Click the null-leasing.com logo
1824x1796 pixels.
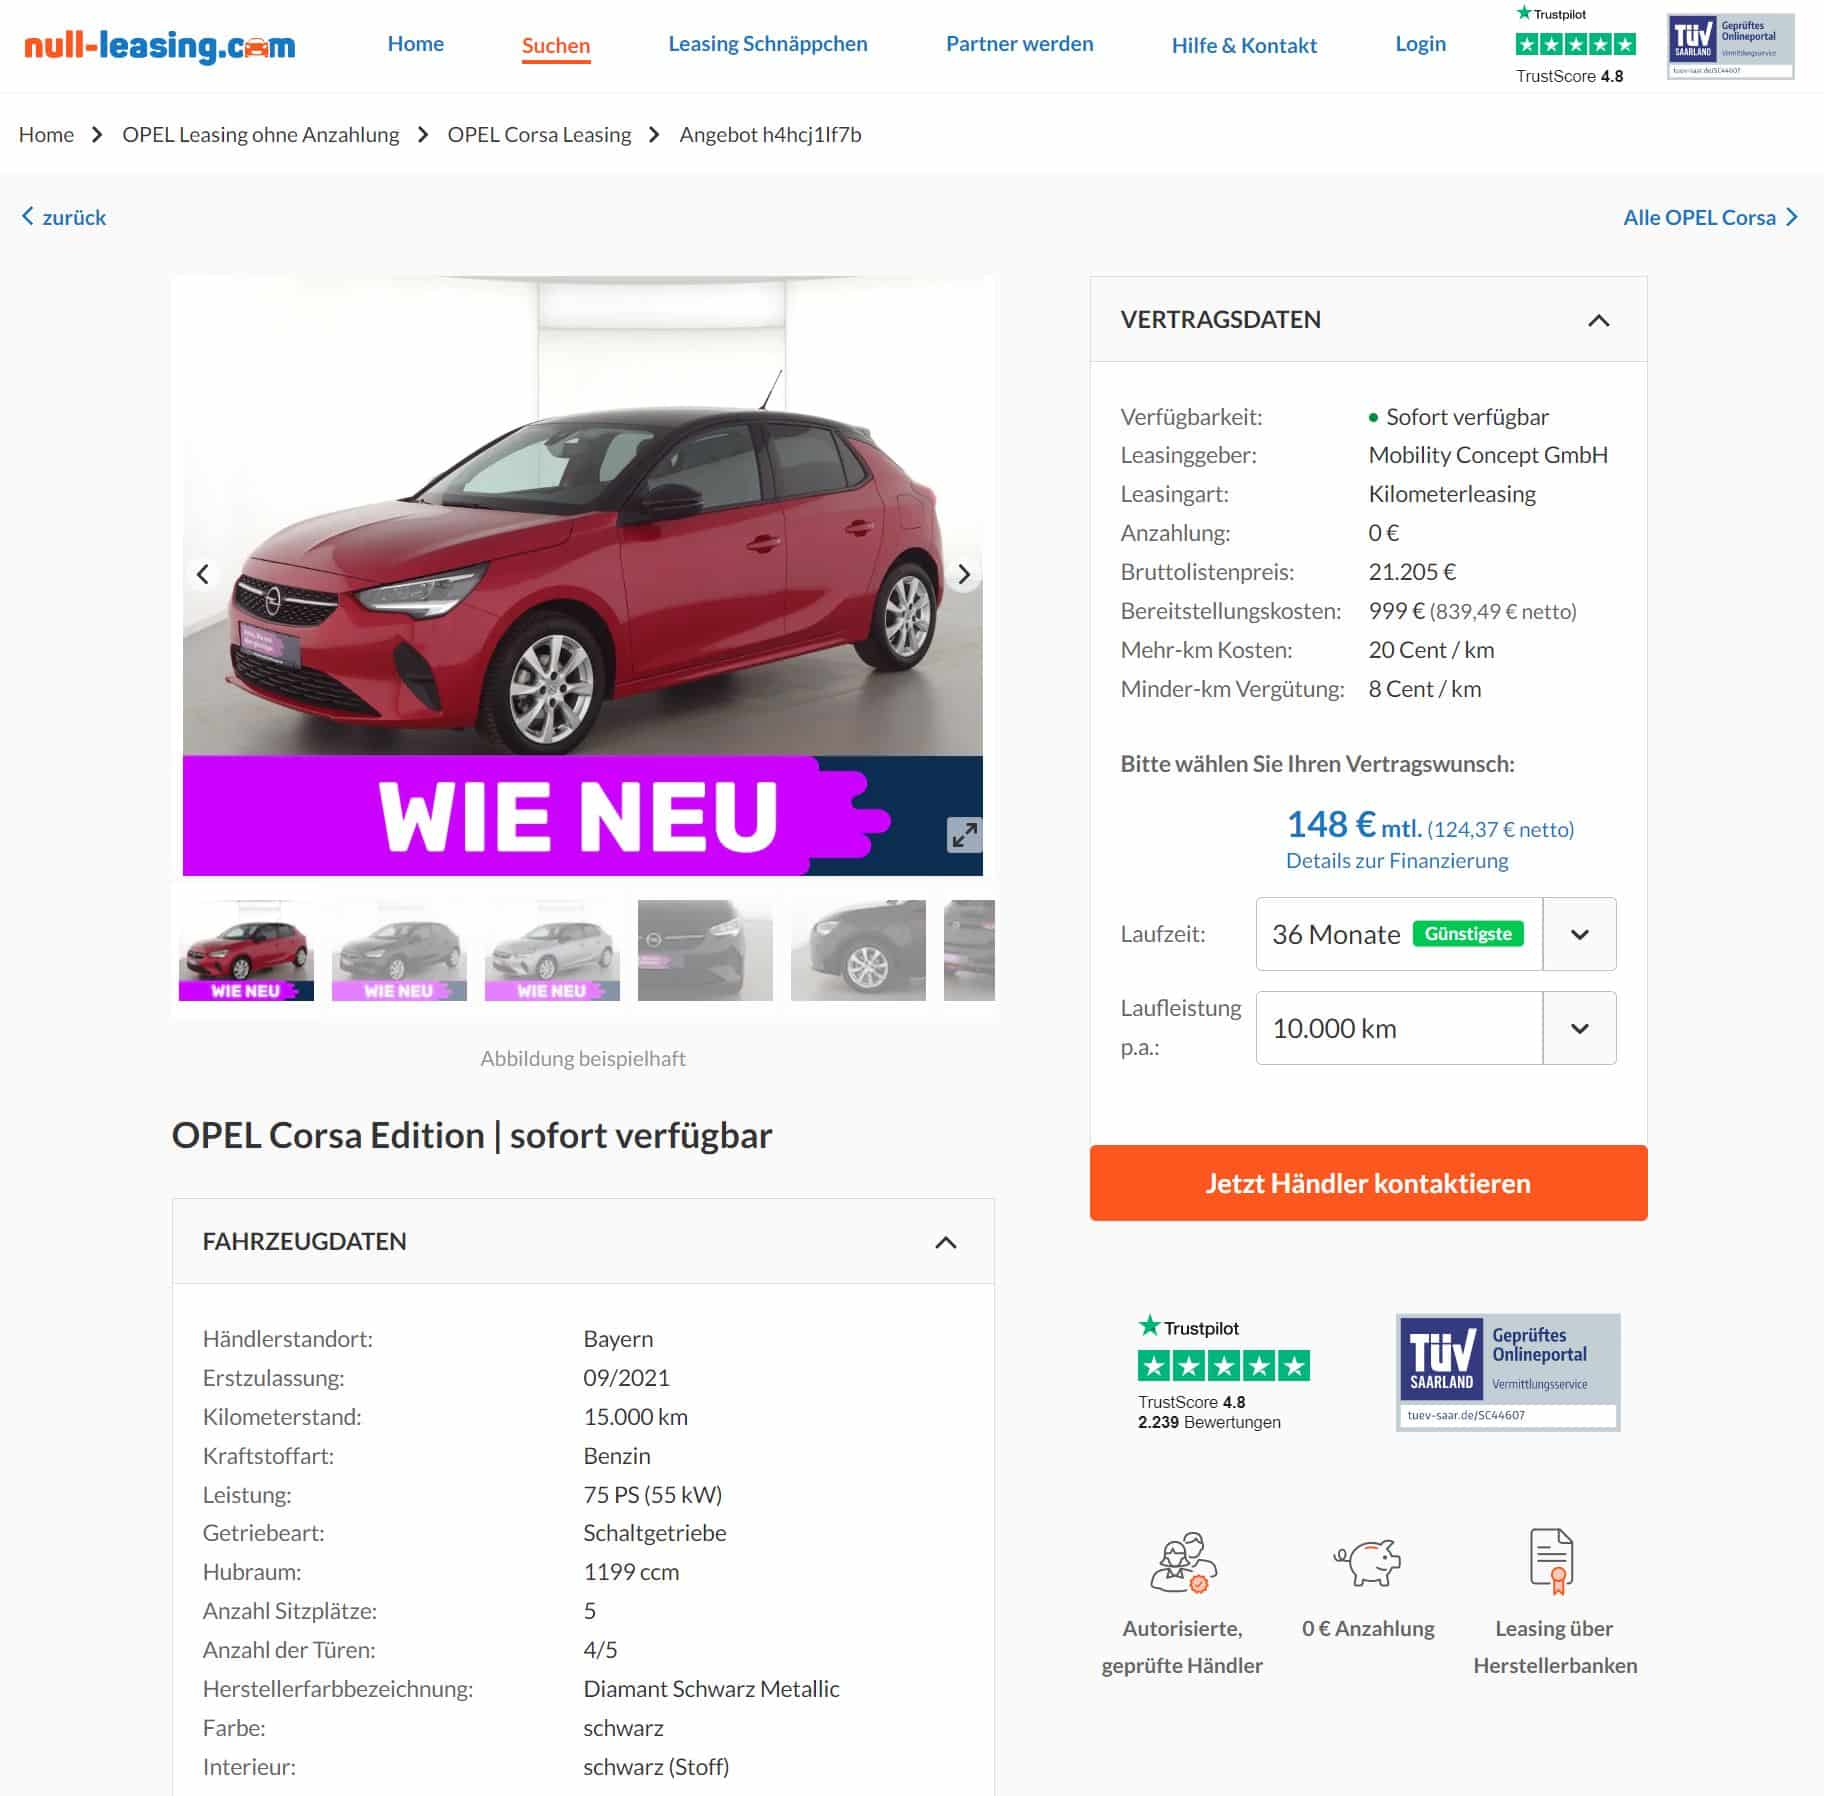pos(160,45)
